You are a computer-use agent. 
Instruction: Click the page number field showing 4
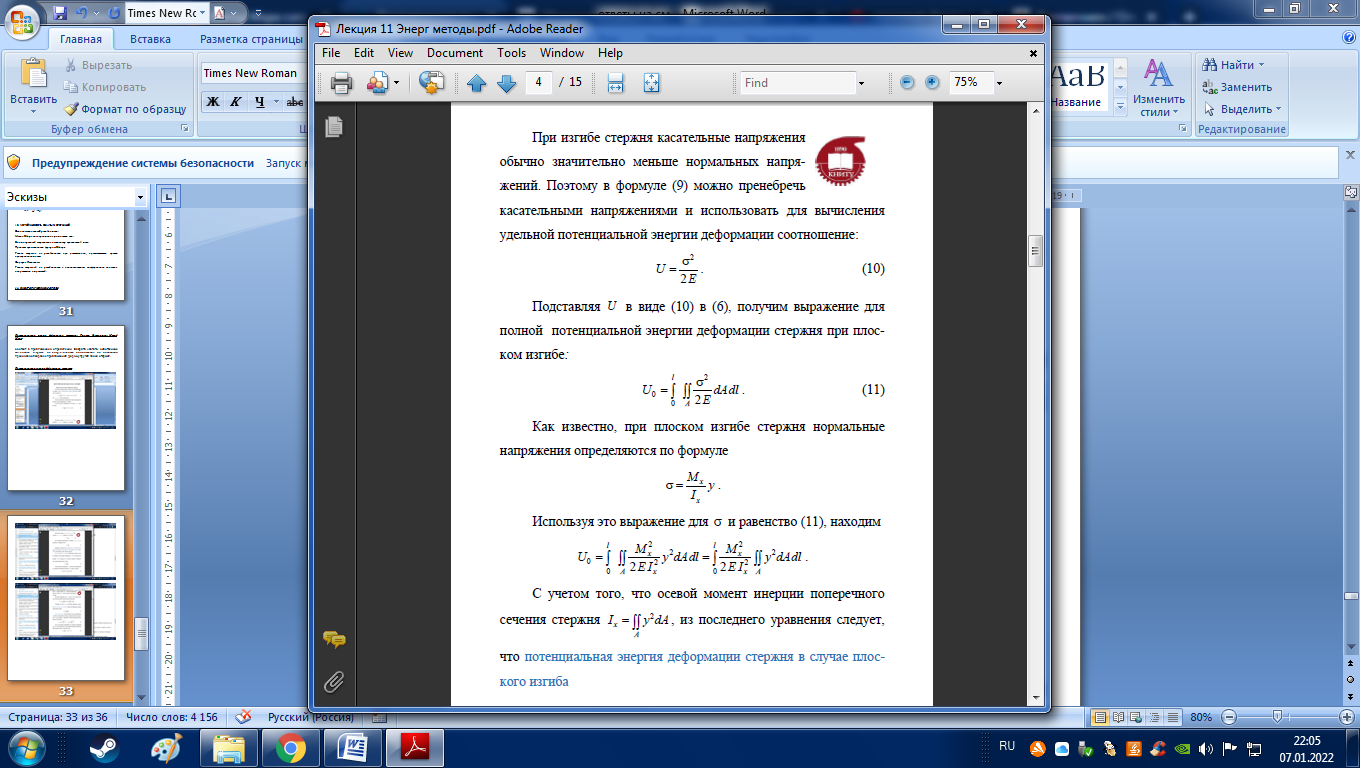pyautogui.click(x=538, y=82)
